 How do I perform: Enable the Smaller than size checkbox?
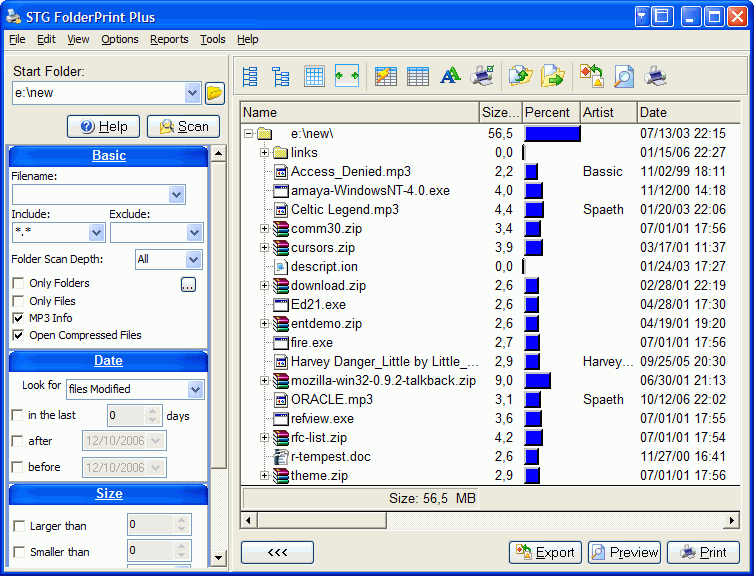(19, 552)
